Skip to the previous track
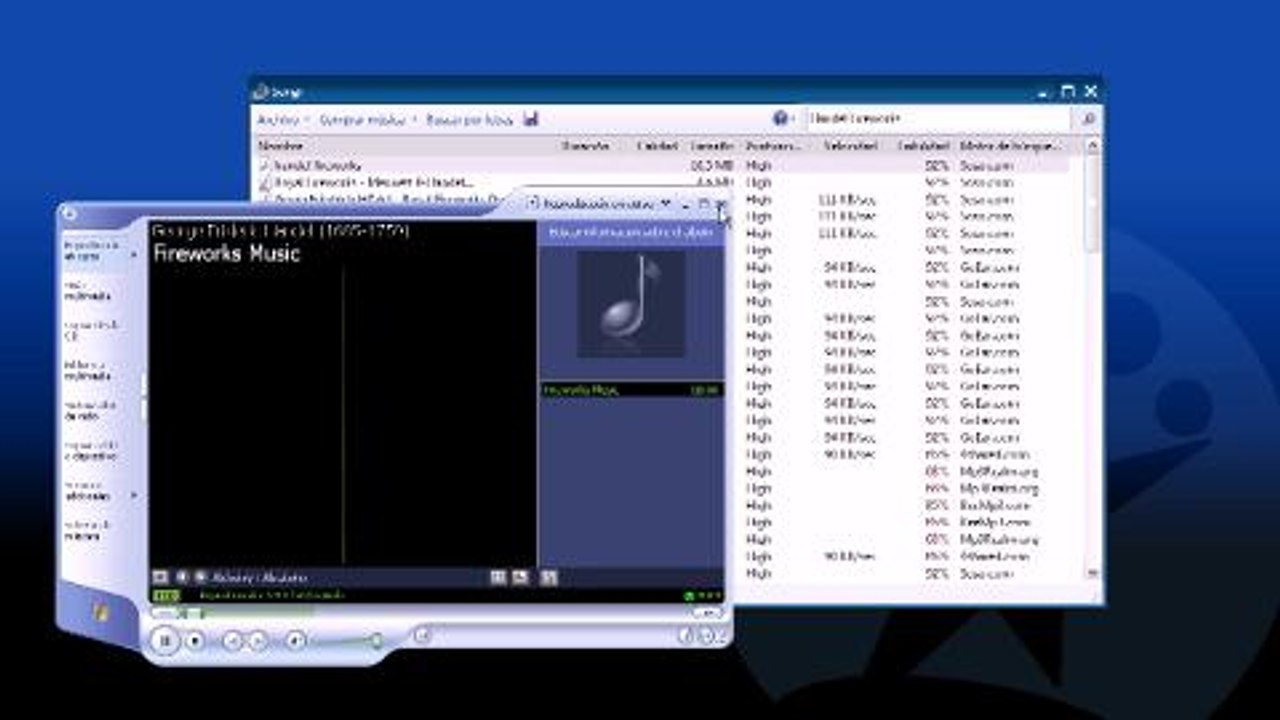 tap(232, 640)
